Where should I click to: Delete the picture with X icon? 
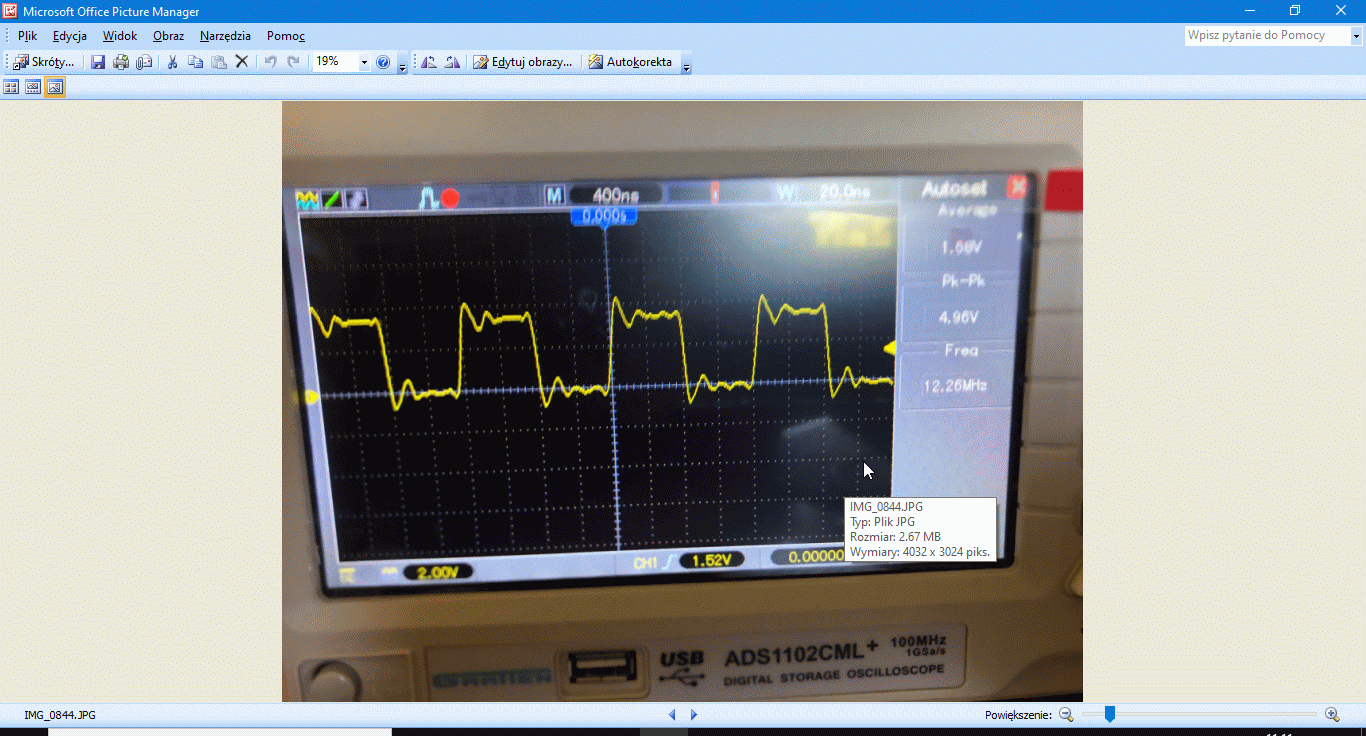pyautogui.click(x=241, y=62)
